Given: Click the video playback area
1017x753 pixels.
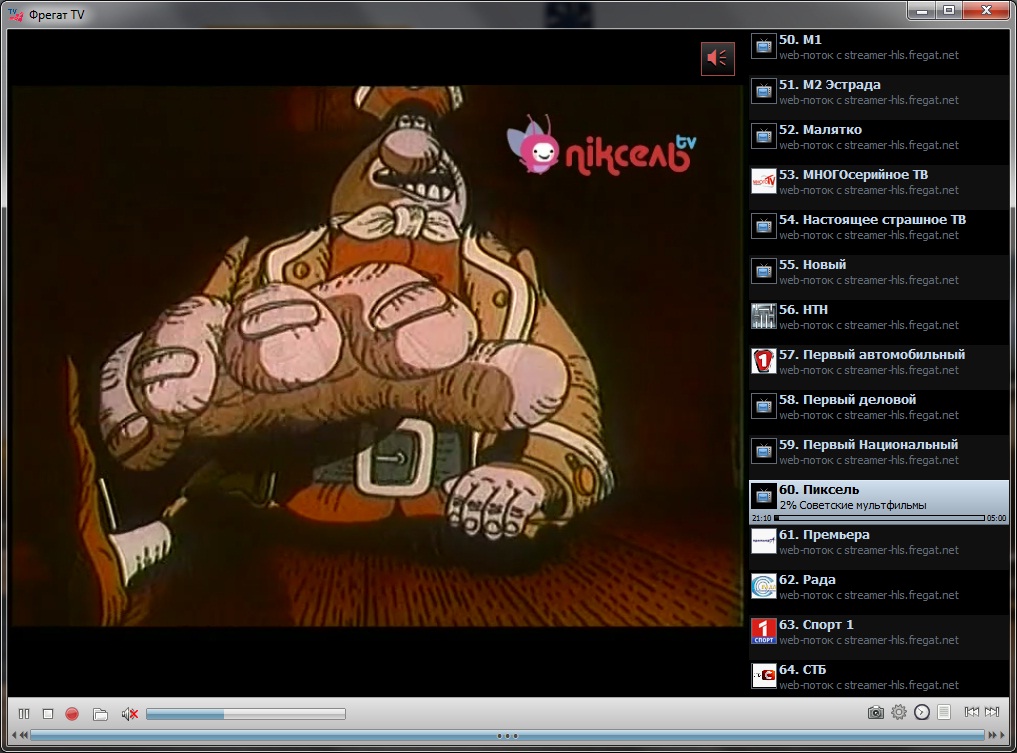Looking at the screenshot, I should click(376, 355).
